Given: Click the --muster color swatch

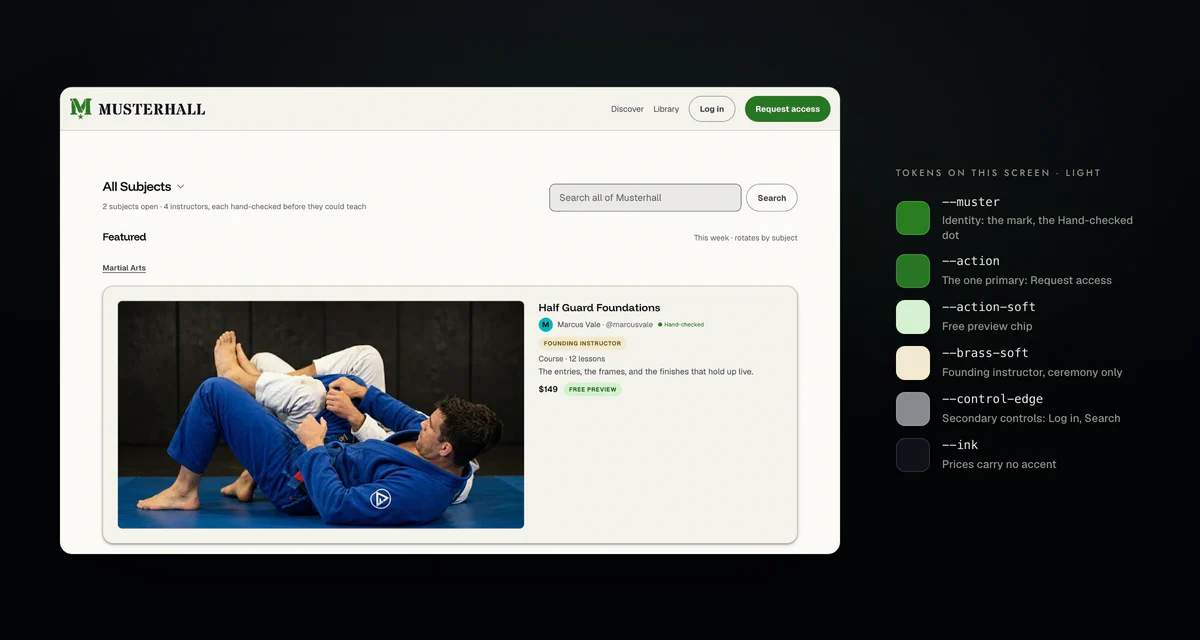Looking at the screenshot, I should 913,218.
